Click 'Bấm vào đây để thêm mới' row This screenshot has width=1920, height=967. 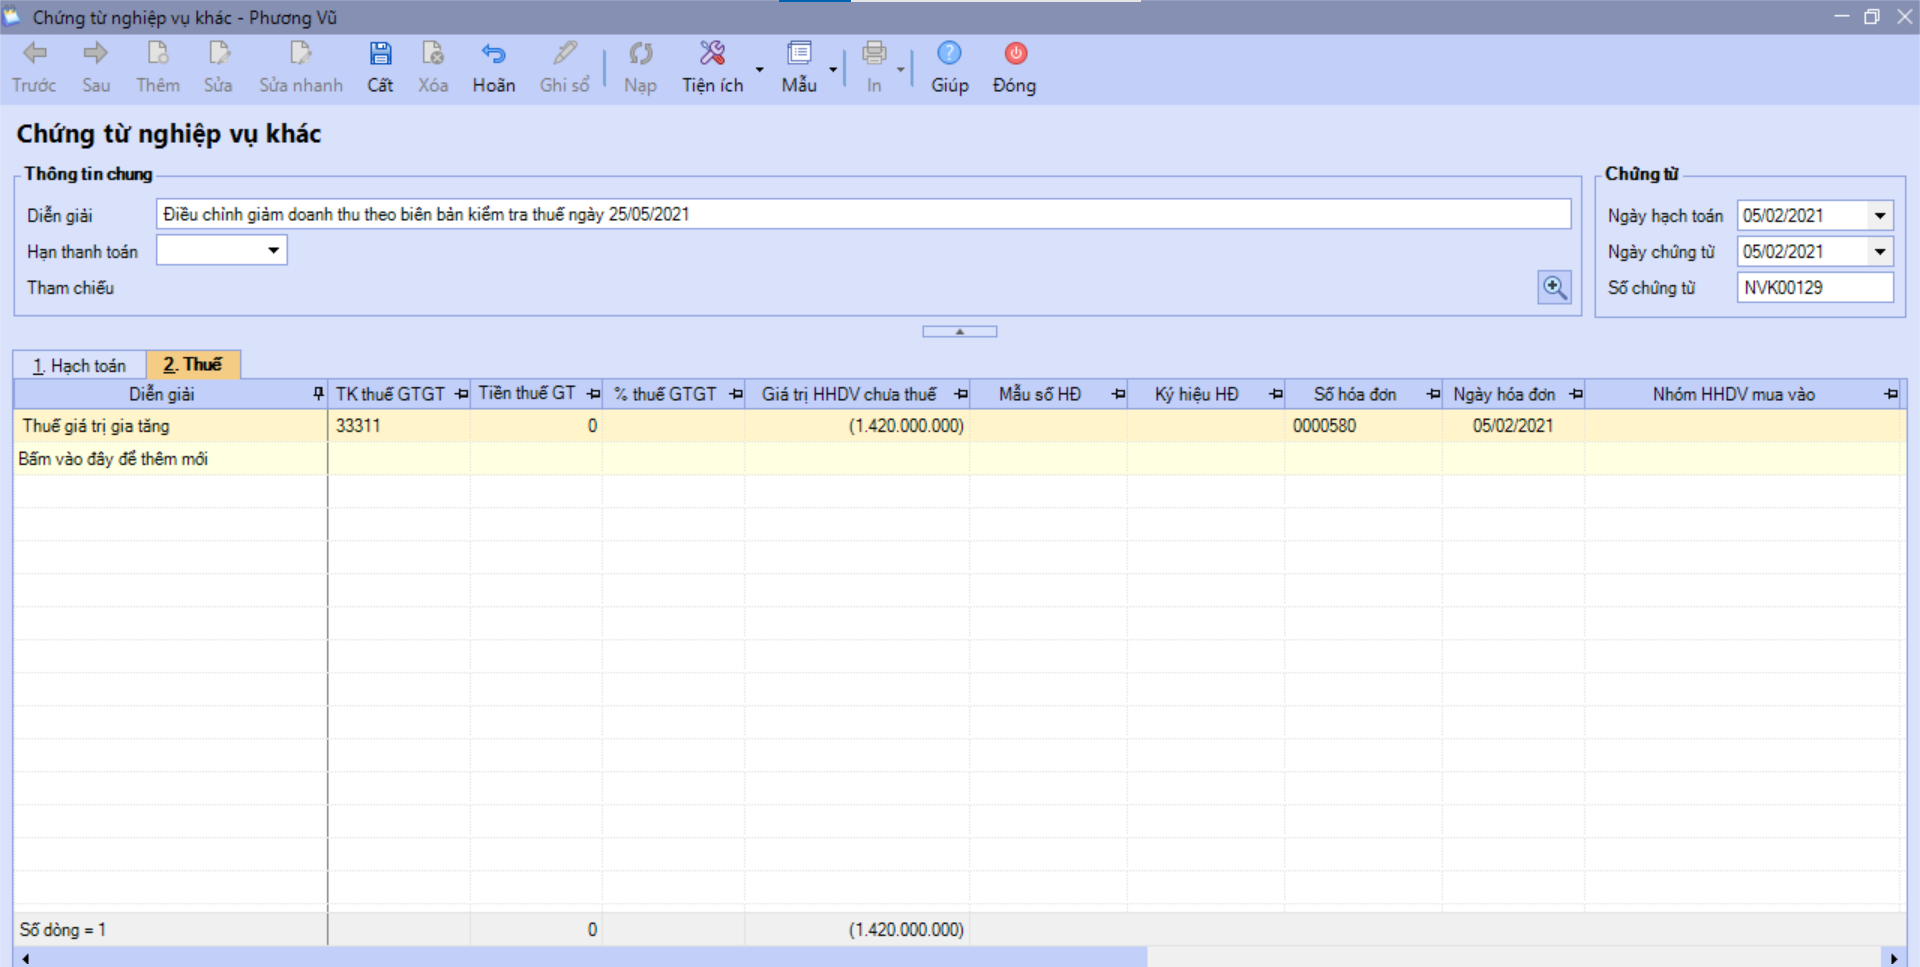click(113, 459)
